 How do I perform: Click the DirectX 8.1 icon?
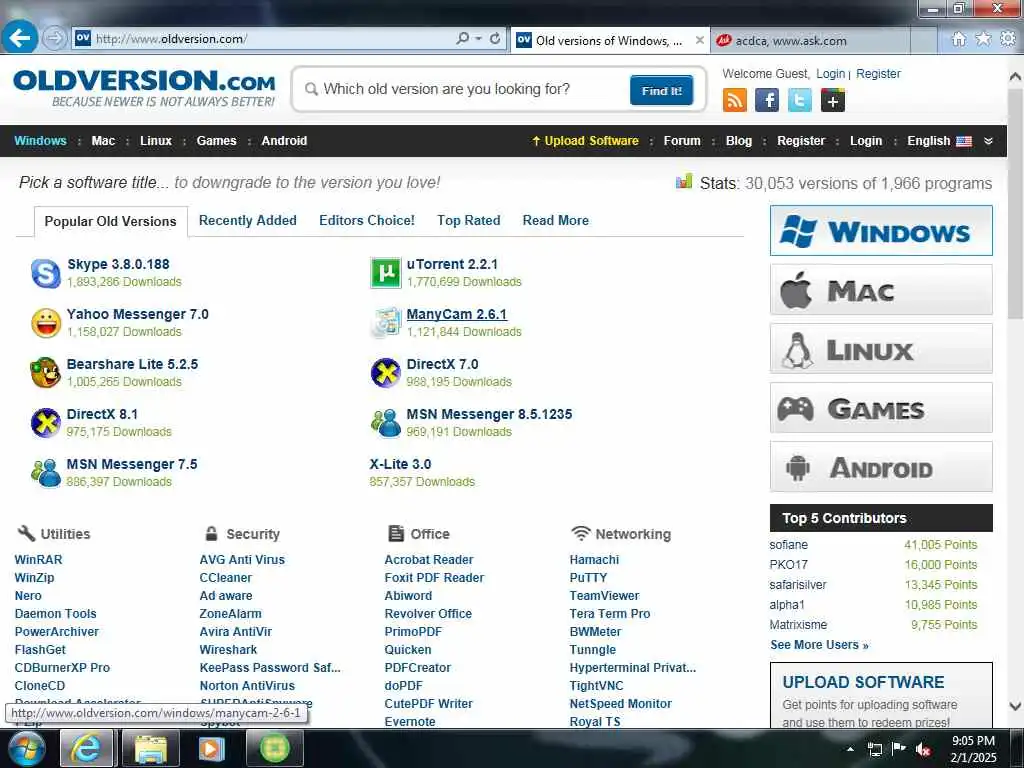(x=46, y=423)
